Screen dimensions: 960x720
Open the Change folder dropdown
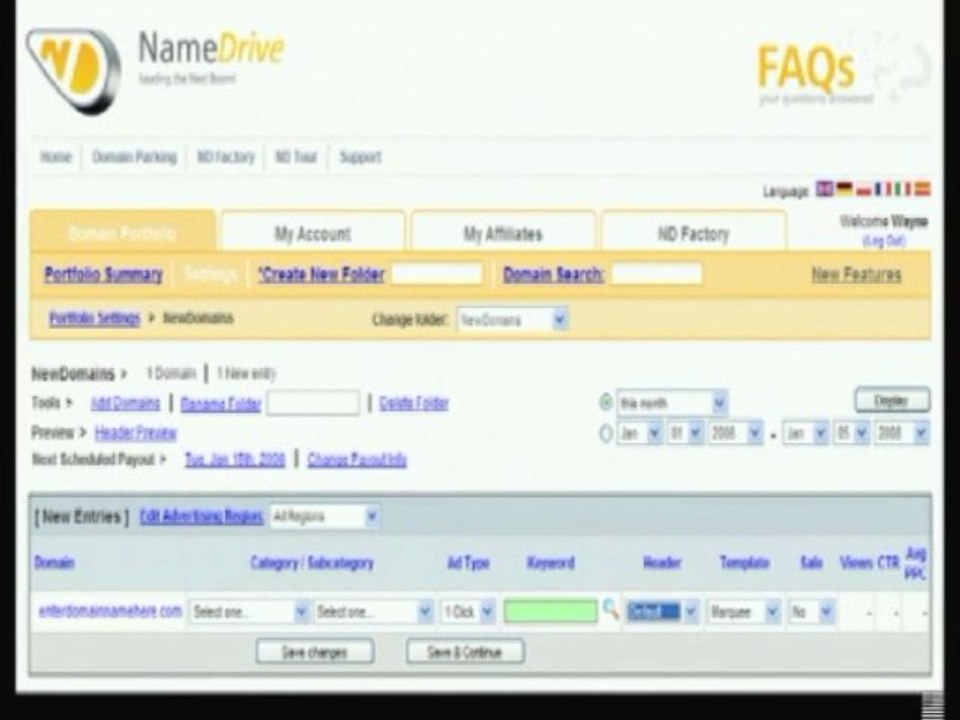[x=512, y=320]
